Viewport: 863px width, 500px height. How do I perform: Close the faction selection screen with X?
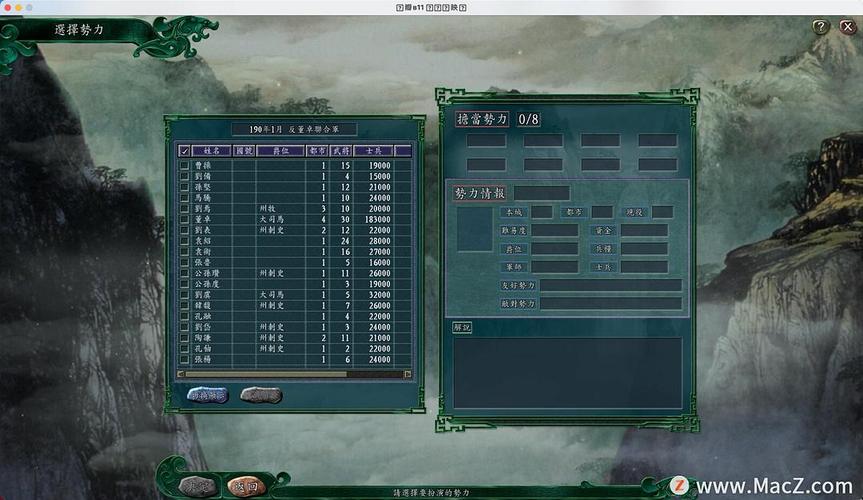(847, 26)
